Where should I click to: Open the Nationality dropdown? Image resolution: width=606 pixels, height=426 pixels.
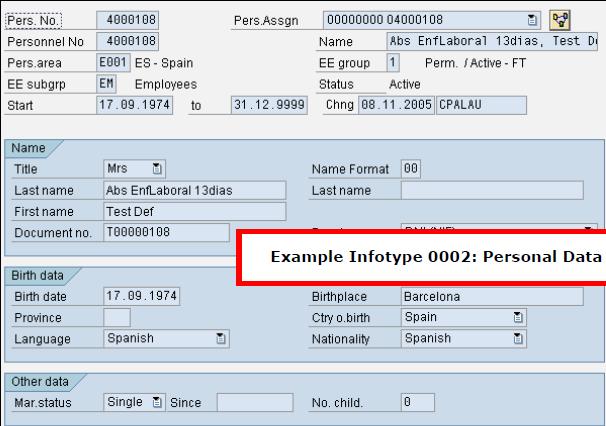pyautogui.click(x=518, y=339)
